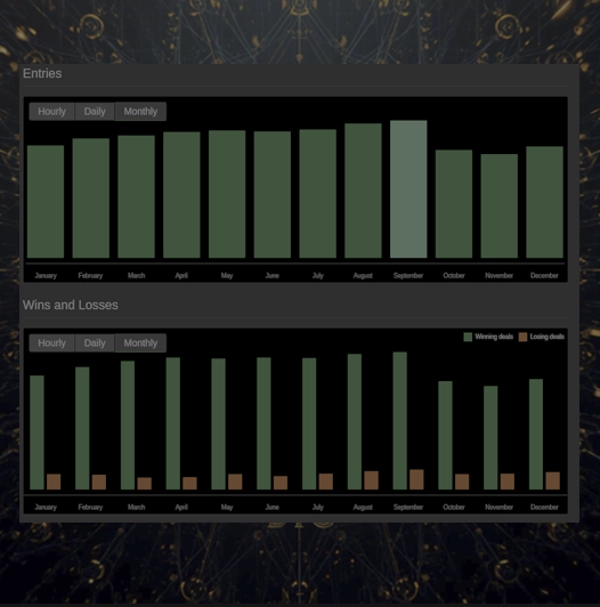The width and height of the screenshot is (600, 607).
Task: Click April losing deals brown bar
Action: (x=190, y=483)
